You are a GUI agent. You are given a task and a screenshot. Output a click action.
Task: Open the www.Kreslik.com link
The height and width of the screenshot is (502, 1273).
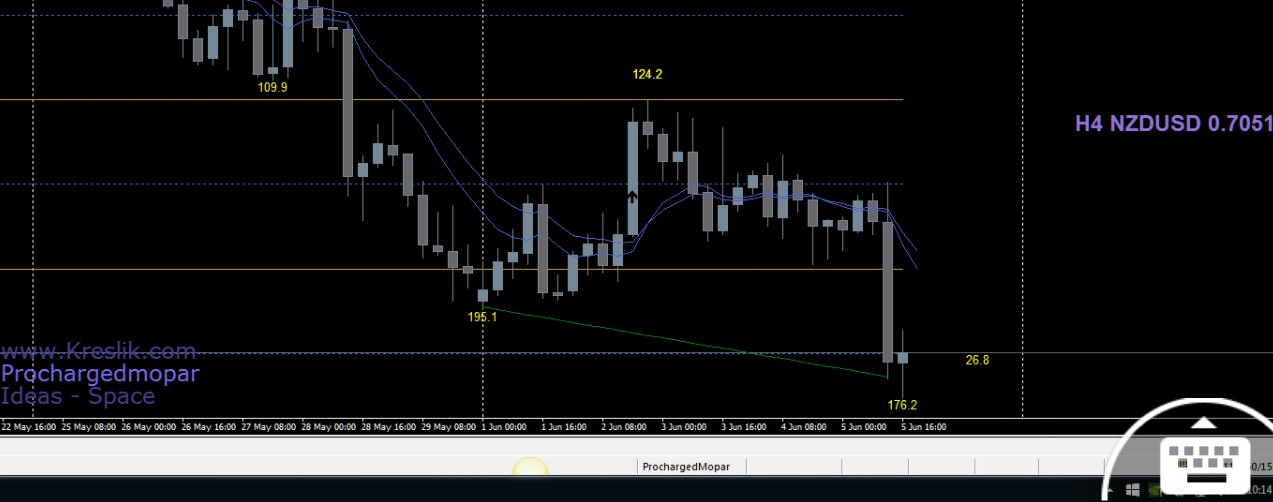[x=98, y=352]
